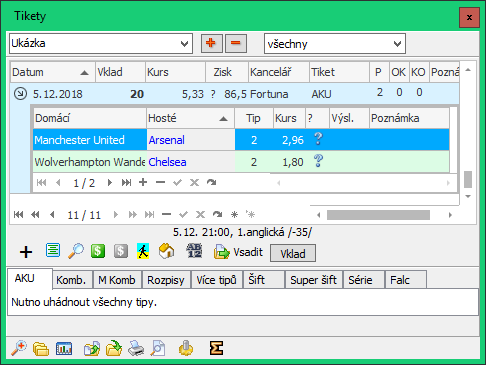
Task: Click the Vklad column header
Action: (120, 72)
